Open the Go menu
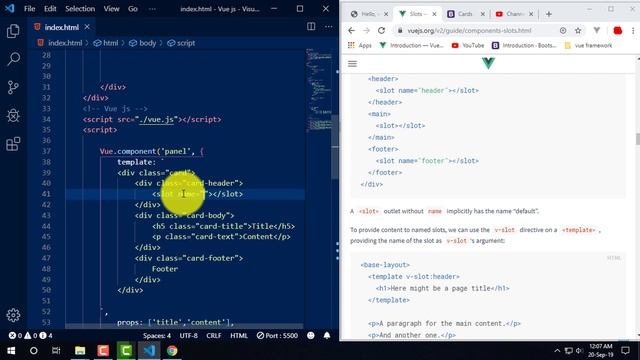 pyautogui.click(x=133, y=9)
